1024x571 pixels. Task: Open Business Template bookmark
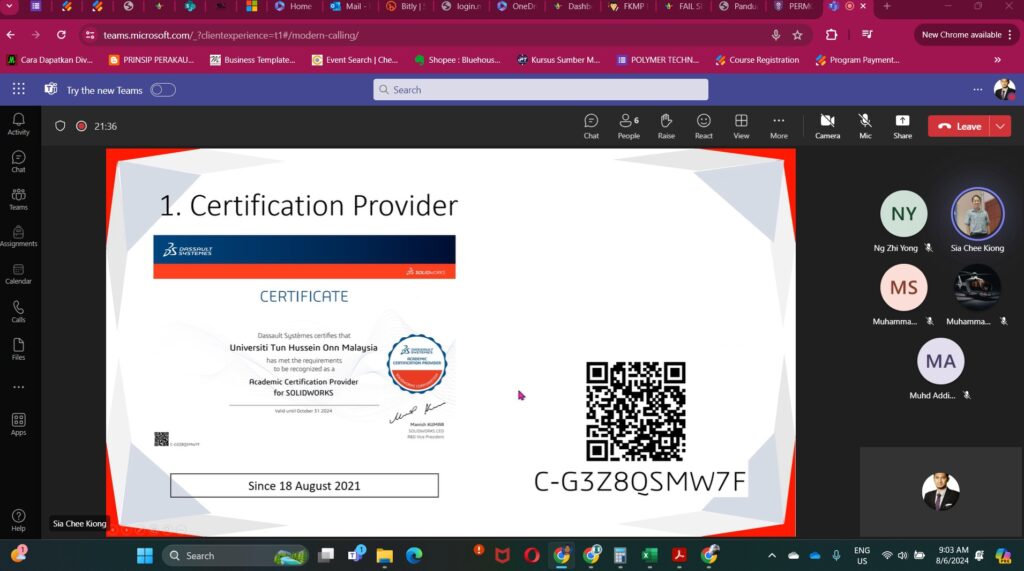[x=253, y=59]
